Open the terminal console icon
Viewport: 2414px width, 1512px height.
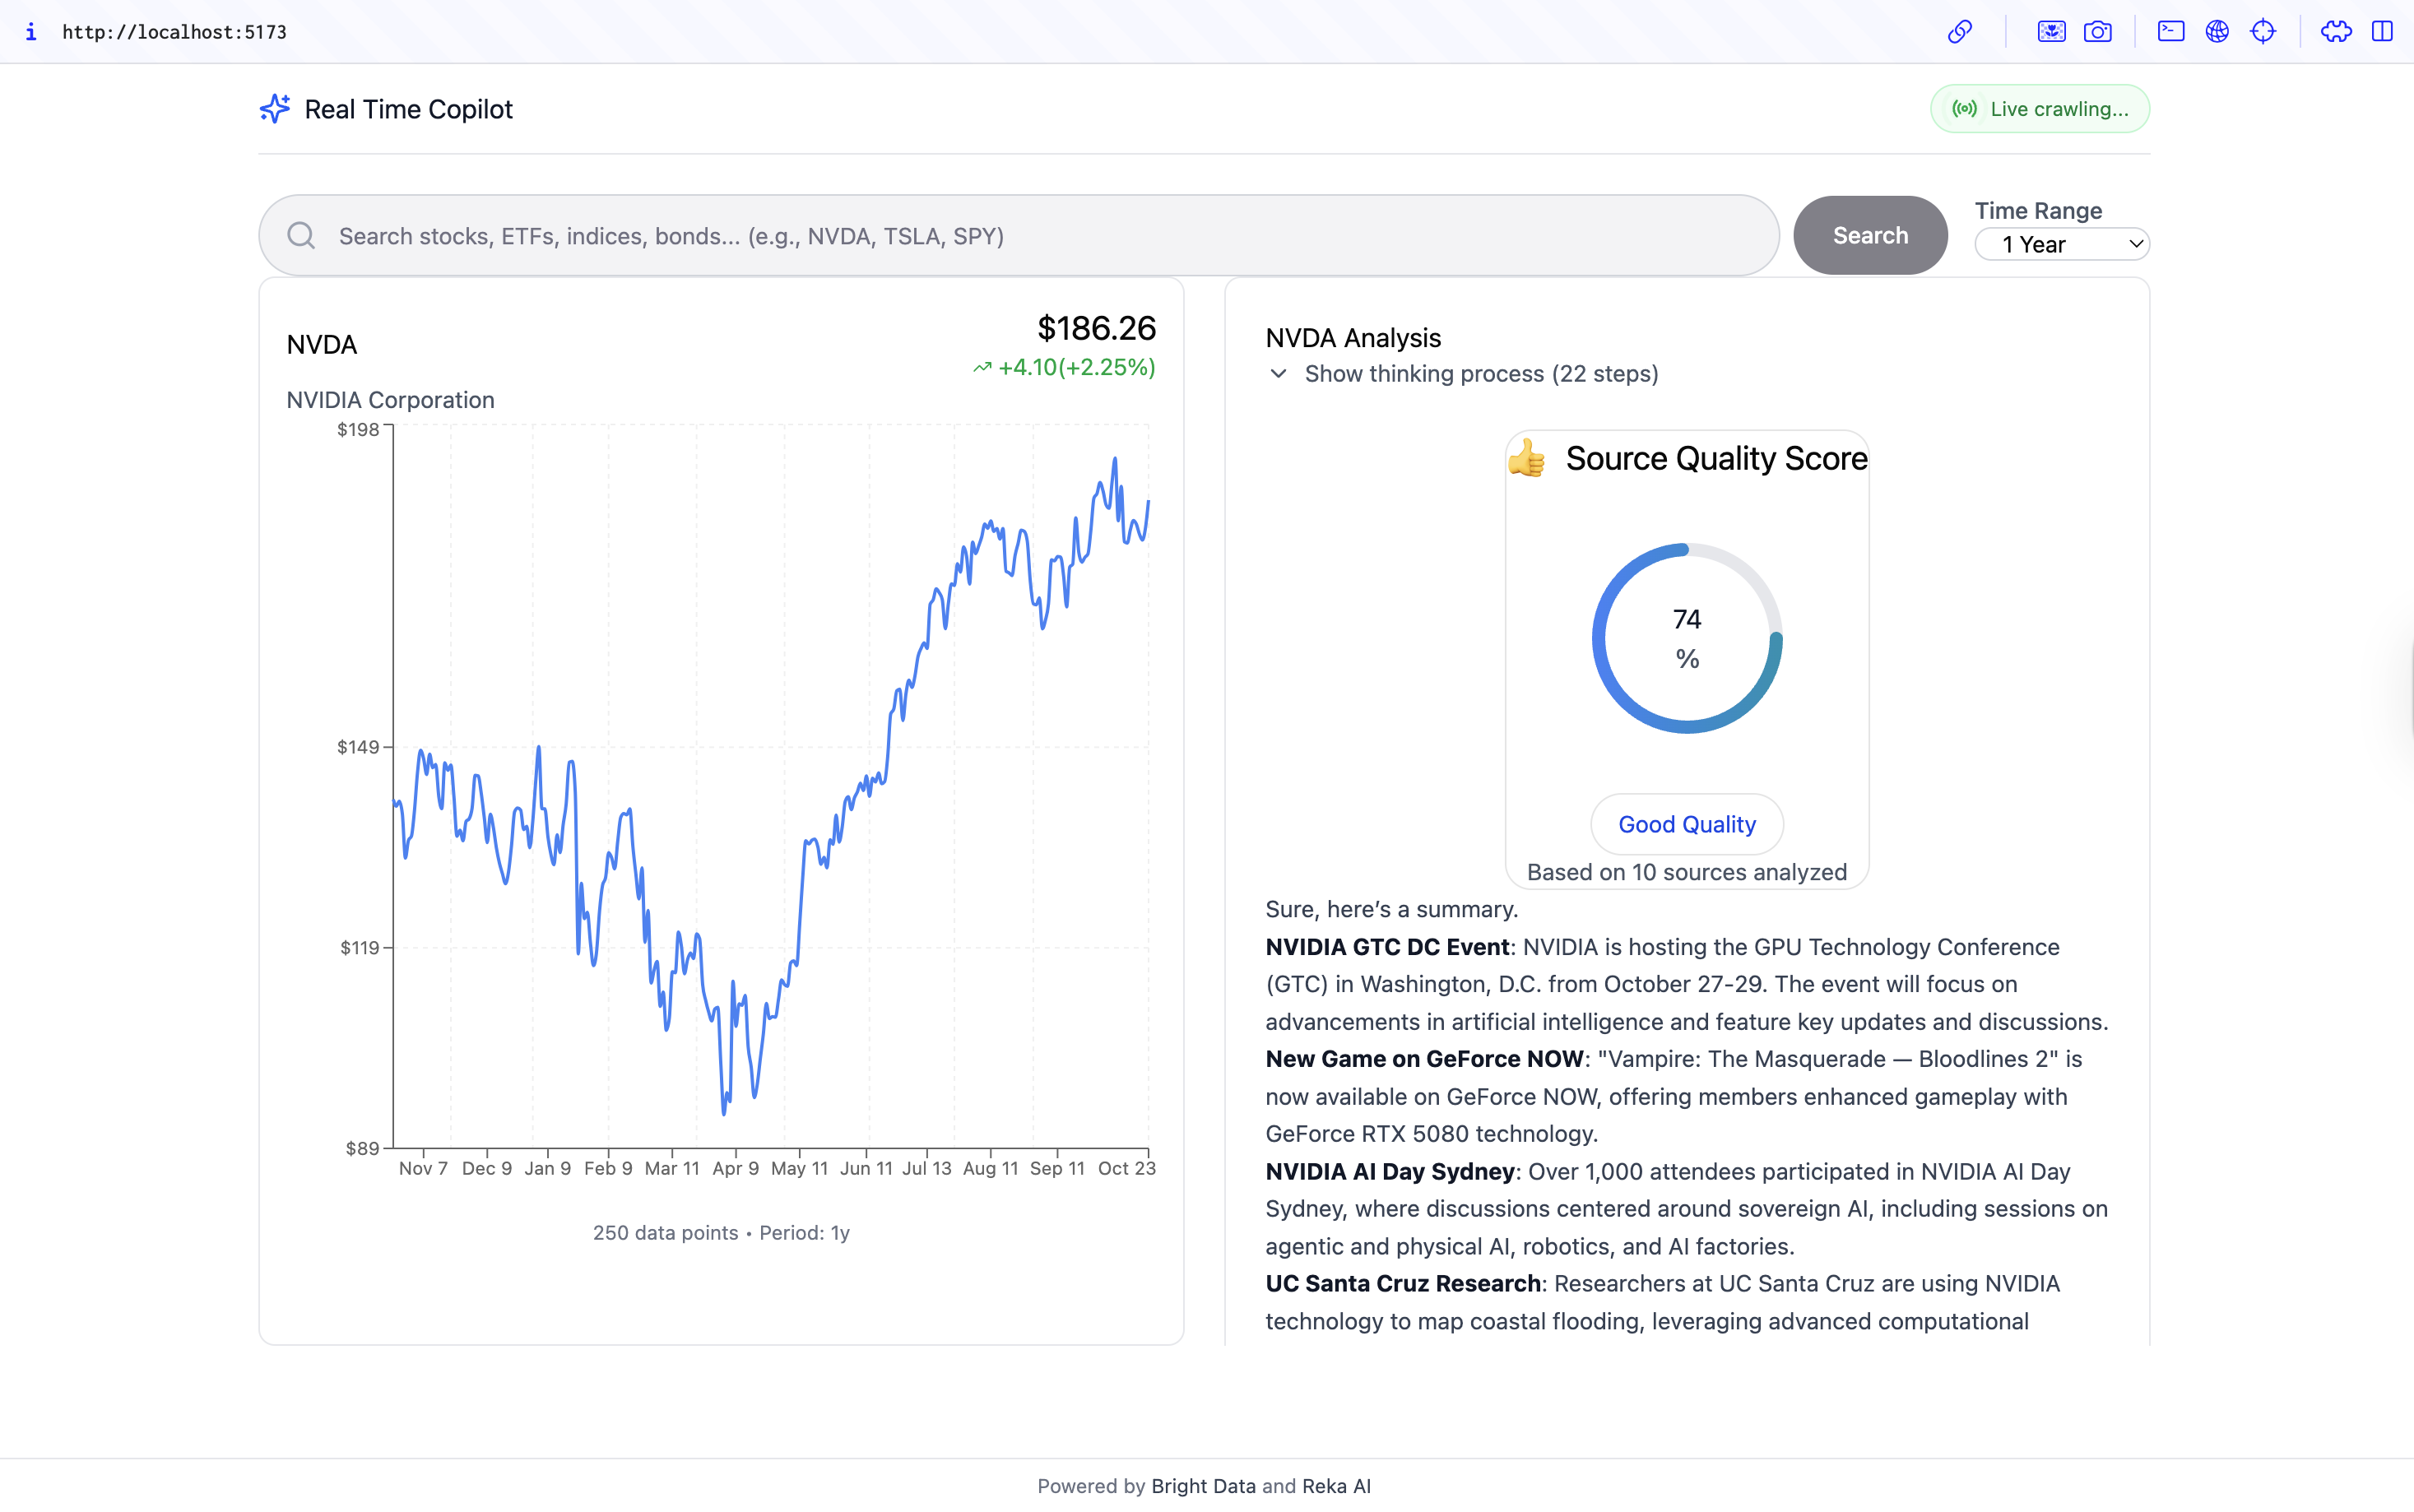[x=2170, y=32]
